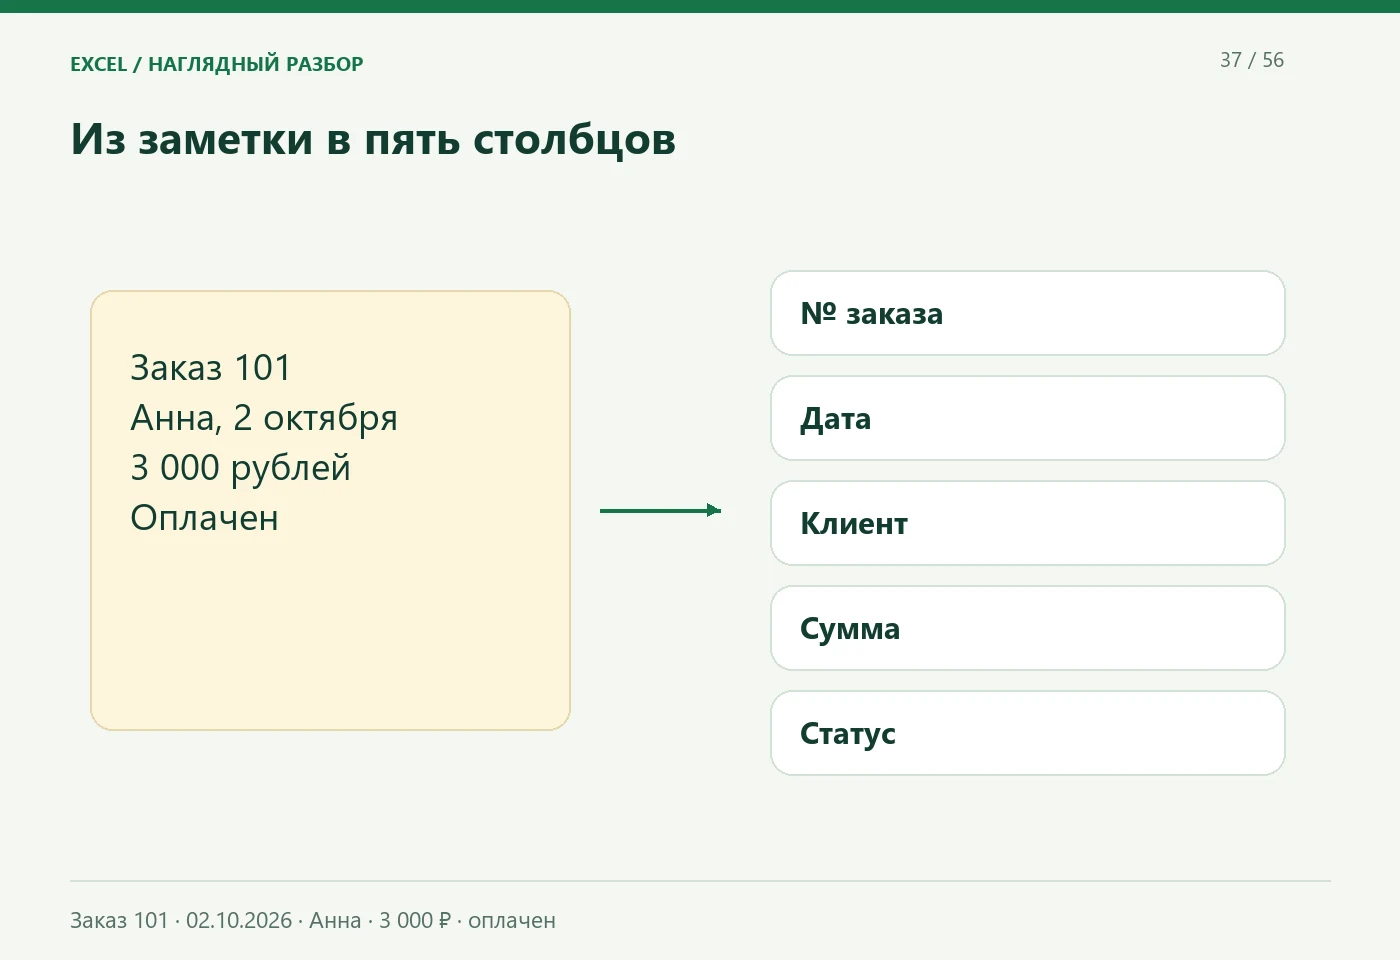Click the note line 'Оплачен'
The height and width of the screenshot is (960, 1400).
pyautogui.click(x=204, y=518)
